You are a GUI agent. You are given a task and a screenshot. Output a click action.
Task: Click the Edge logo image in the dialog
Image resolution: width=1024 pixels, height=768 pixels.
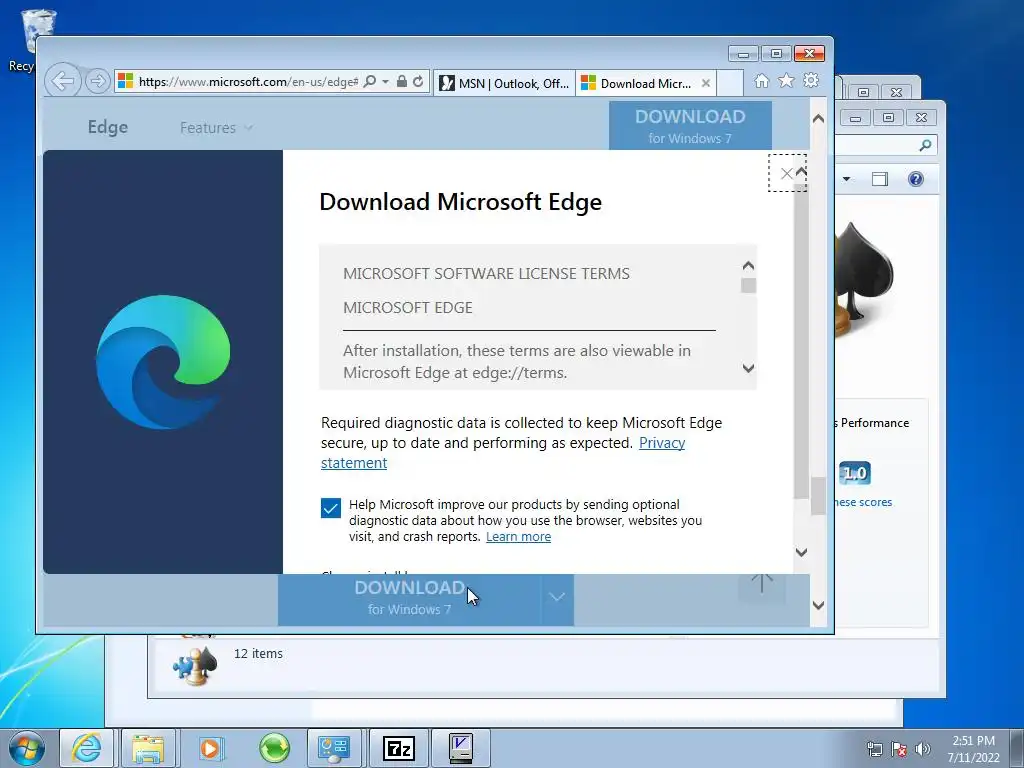[x=163, y=362]
